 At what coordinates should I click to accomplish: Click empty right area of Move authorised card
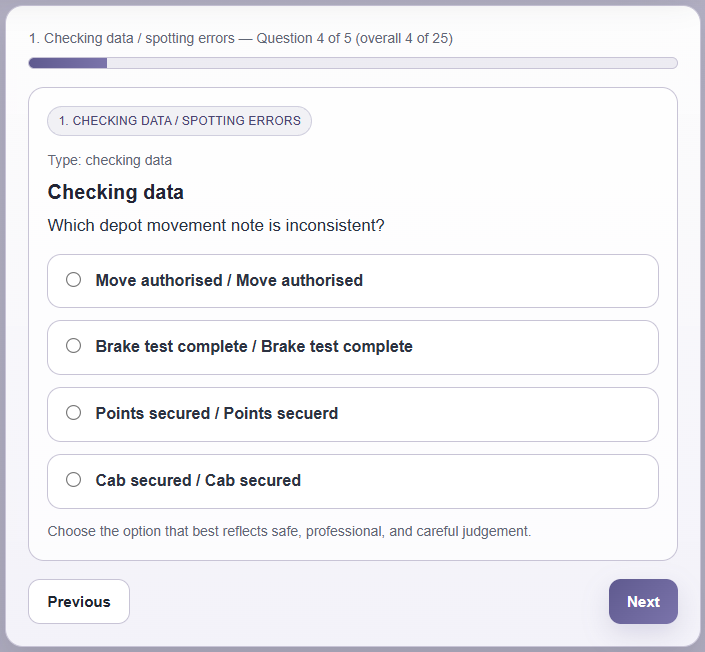540,281
